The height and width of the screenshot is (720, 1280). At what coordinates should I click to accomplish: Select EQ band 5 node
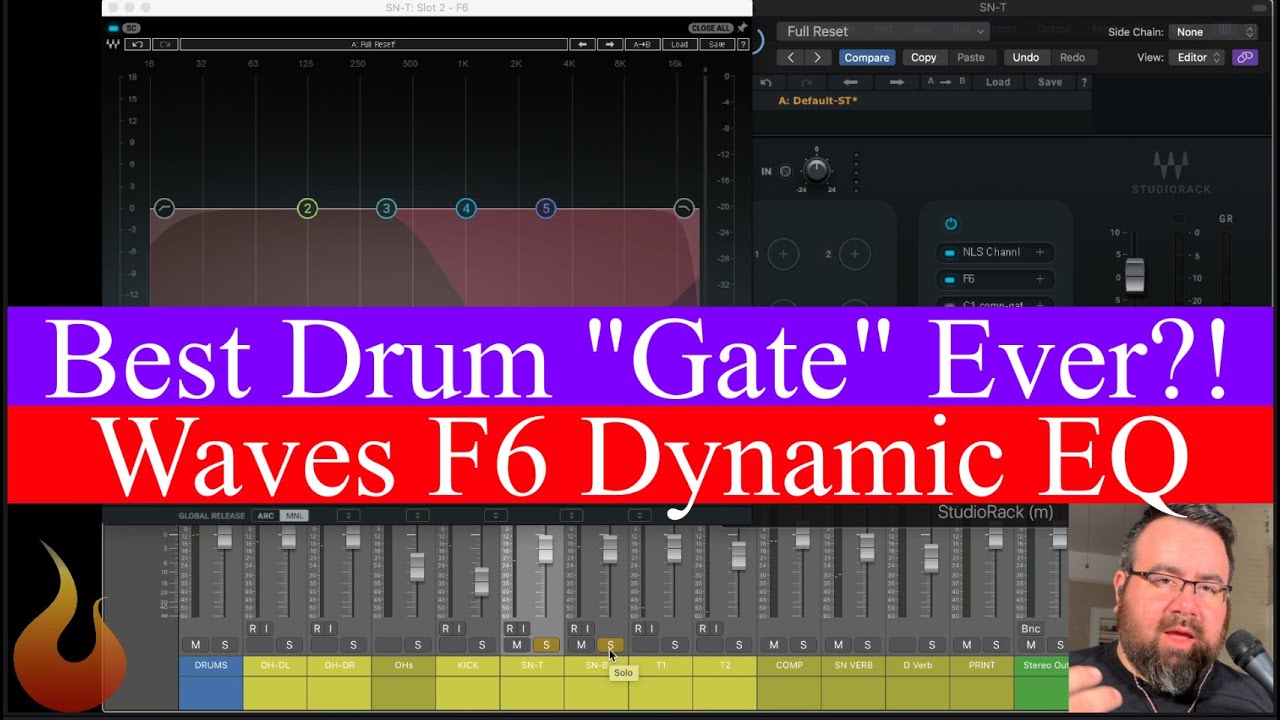pyautogui.click(x=545, y=208)
